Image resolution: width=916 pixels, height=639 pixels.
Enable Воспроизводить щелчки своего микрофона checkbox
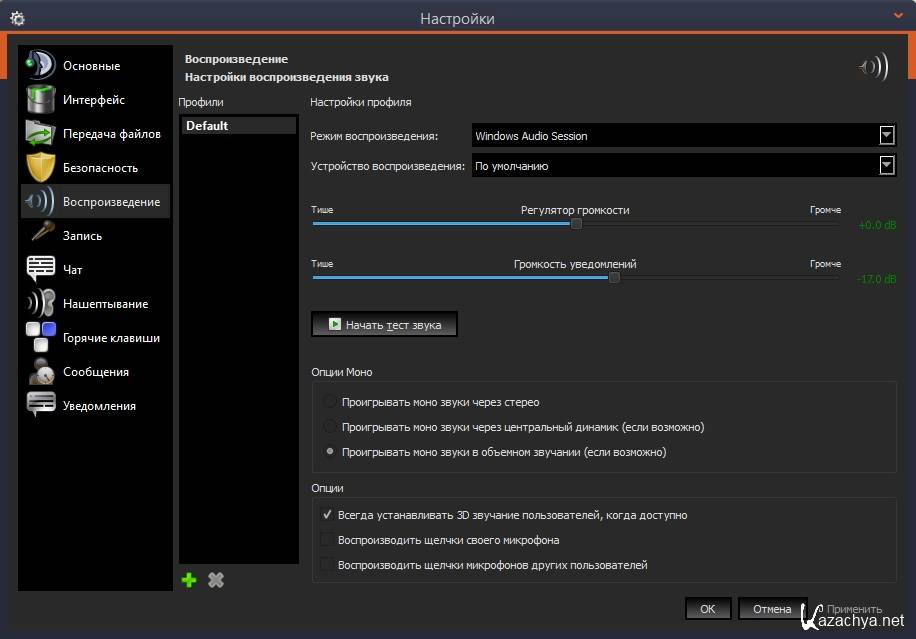coord(327,540)
